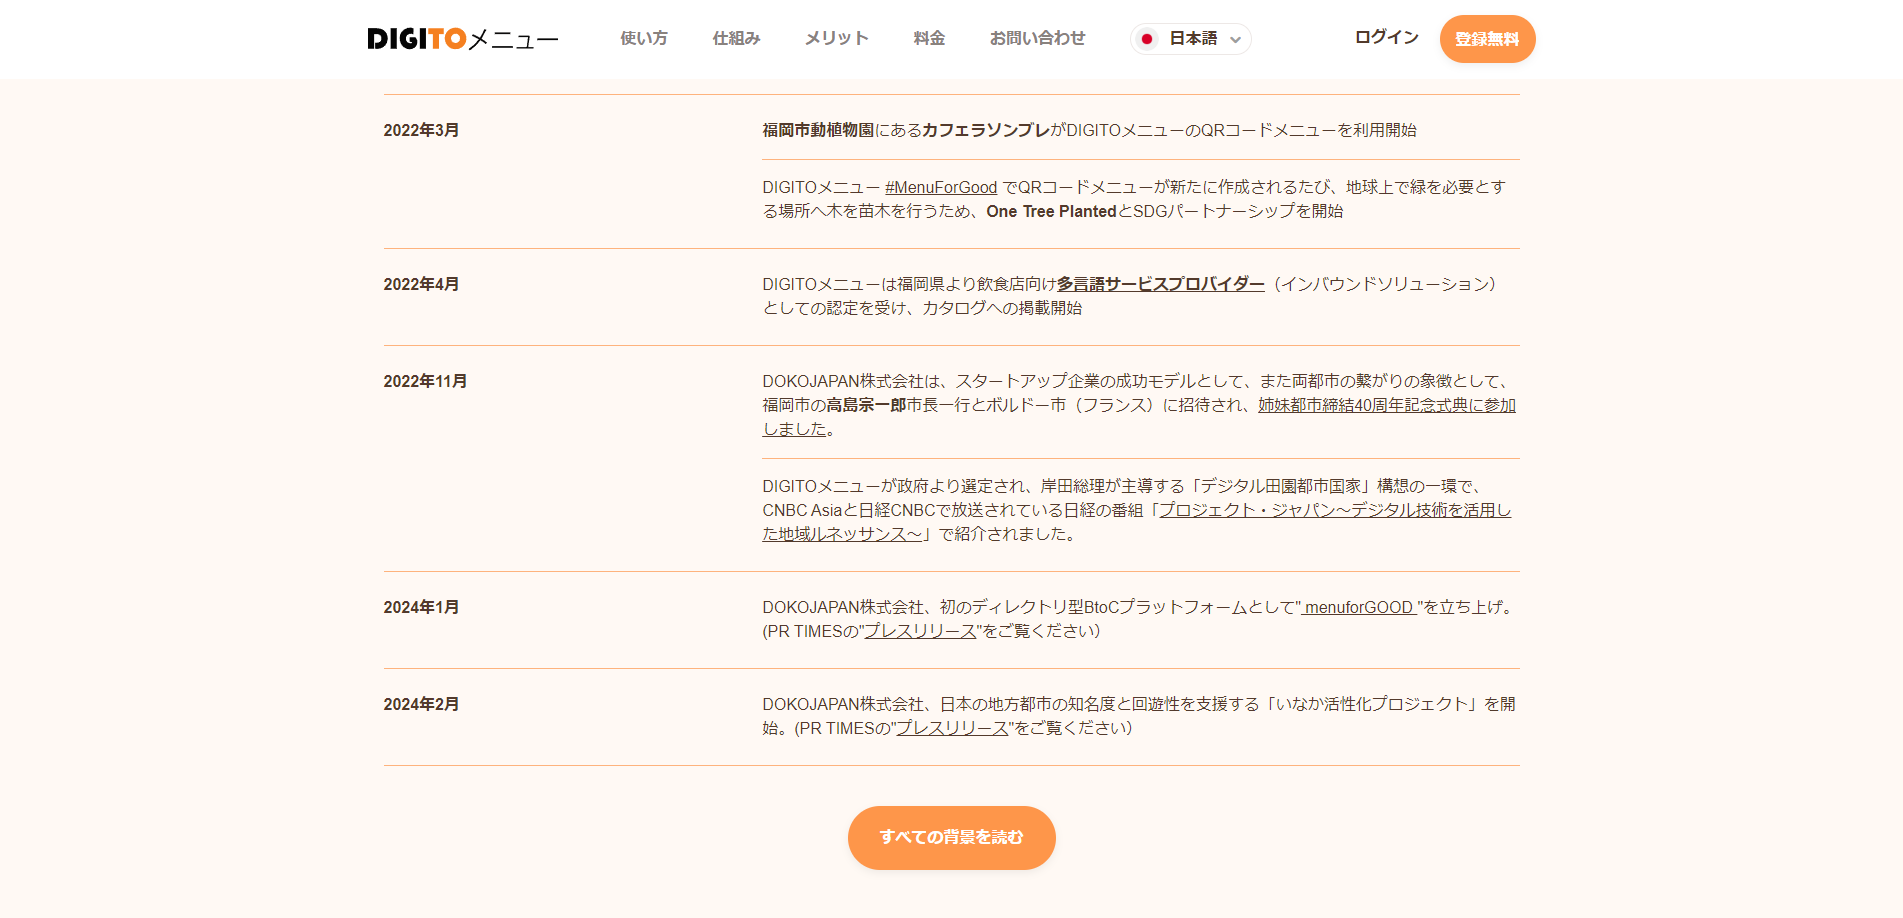Select the 2024年1月 date label
Viewport: 1903px width, 918px height.
coord(421,607)
